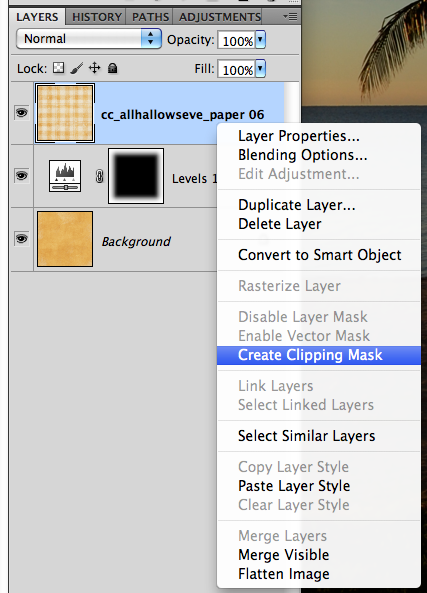Screen dimensions: 427x593
Task: Open the Normal blend mode dropdown
Action: pos(89,39)
